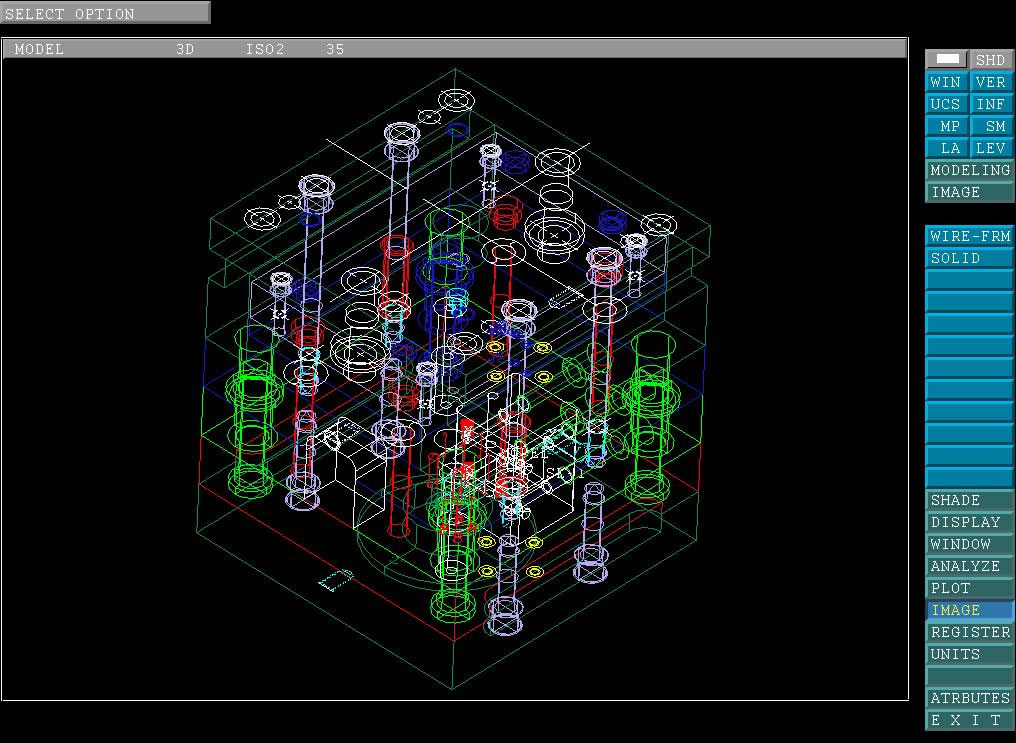The width and height of the screenshot is (1016, 743).
Task: Click the REGISTER button
Action: (969, 632)
